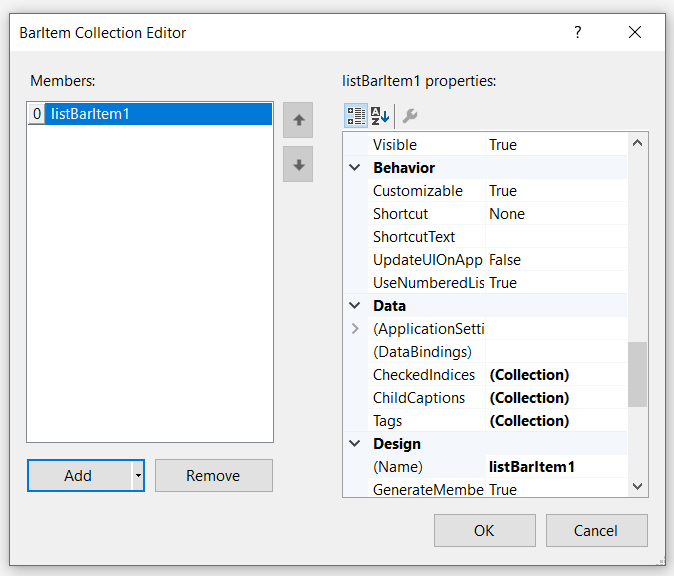This screenshot has width=674, height=576.
Task: Move selected item up with arrow
Action: [298, 120]
